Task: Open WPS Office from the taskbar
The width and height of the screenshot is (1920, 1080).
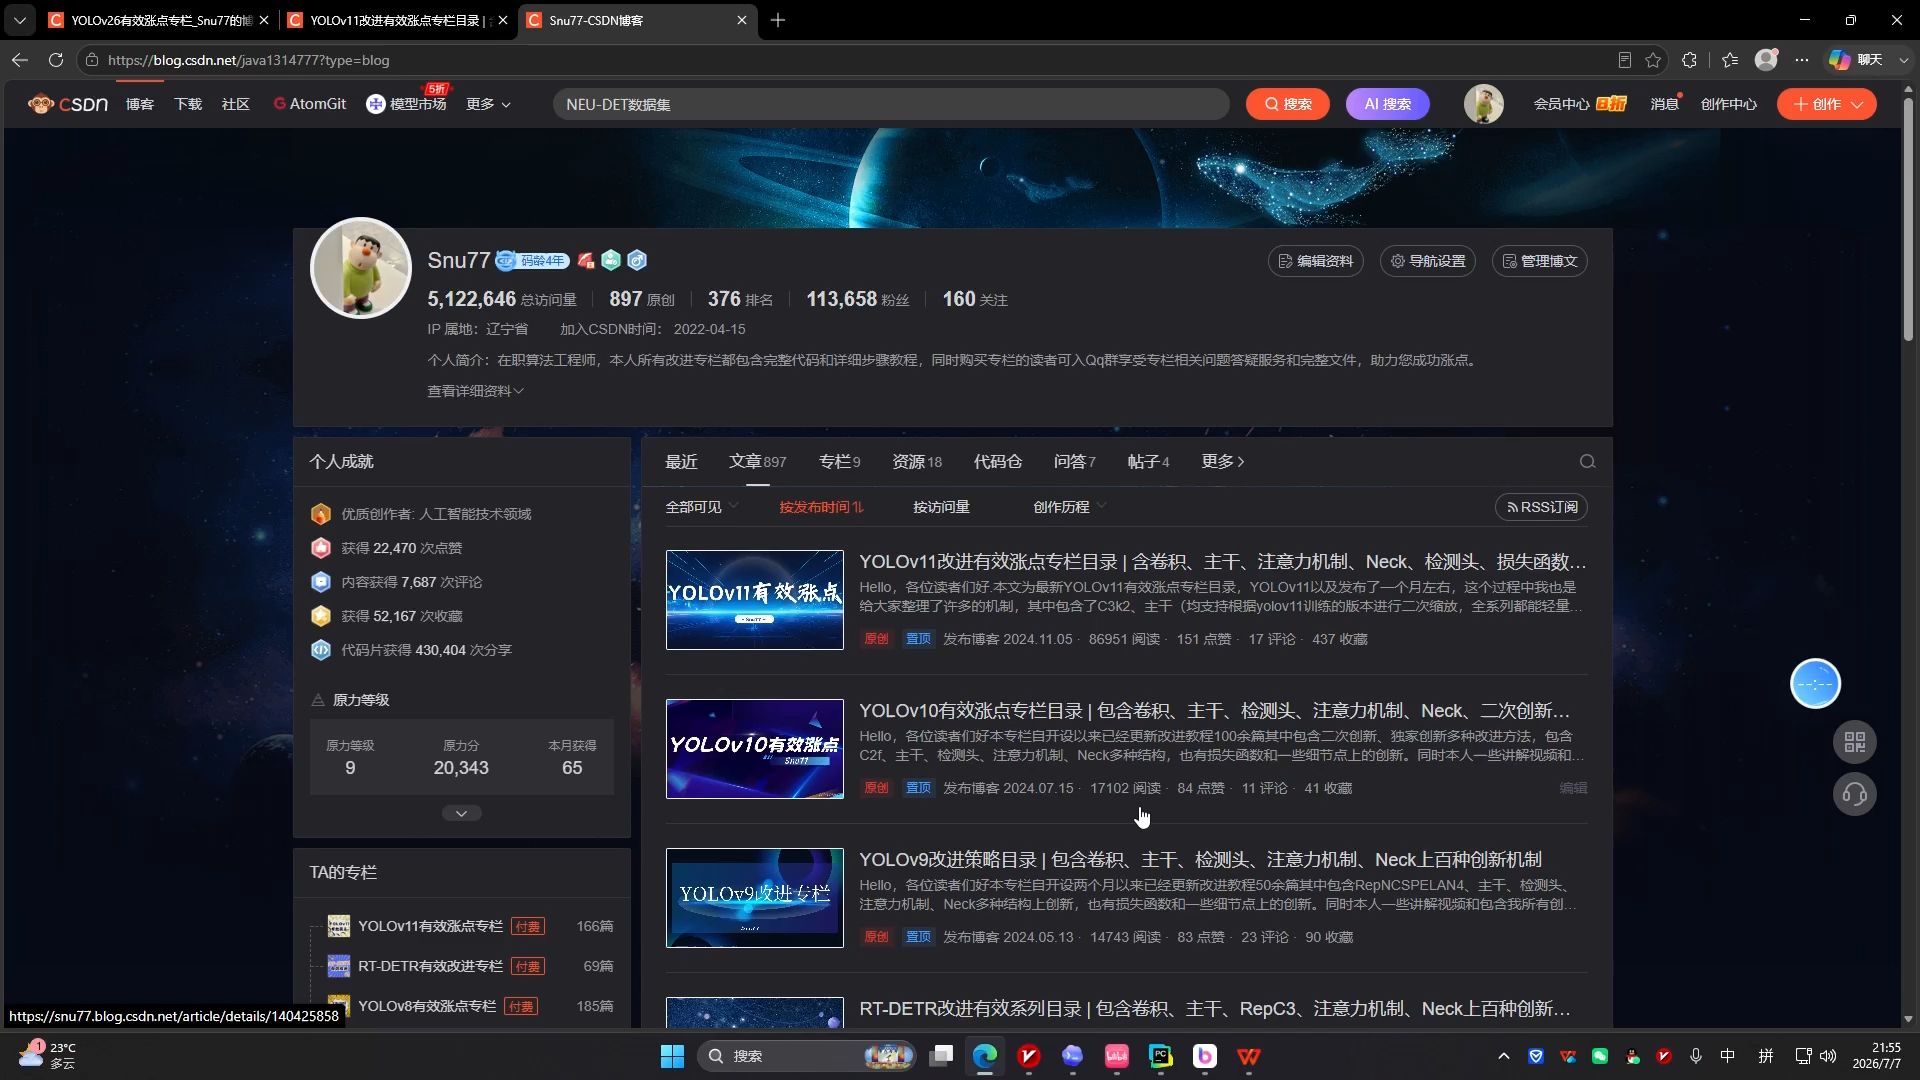Action: click(x=1249, y=1056)
